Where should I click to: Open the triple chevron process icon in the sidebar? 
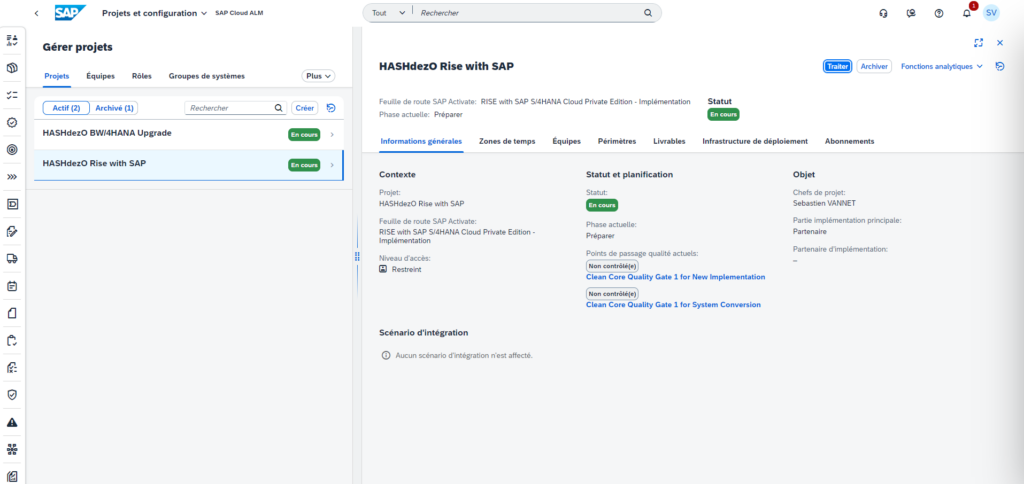tap(12, 177)
